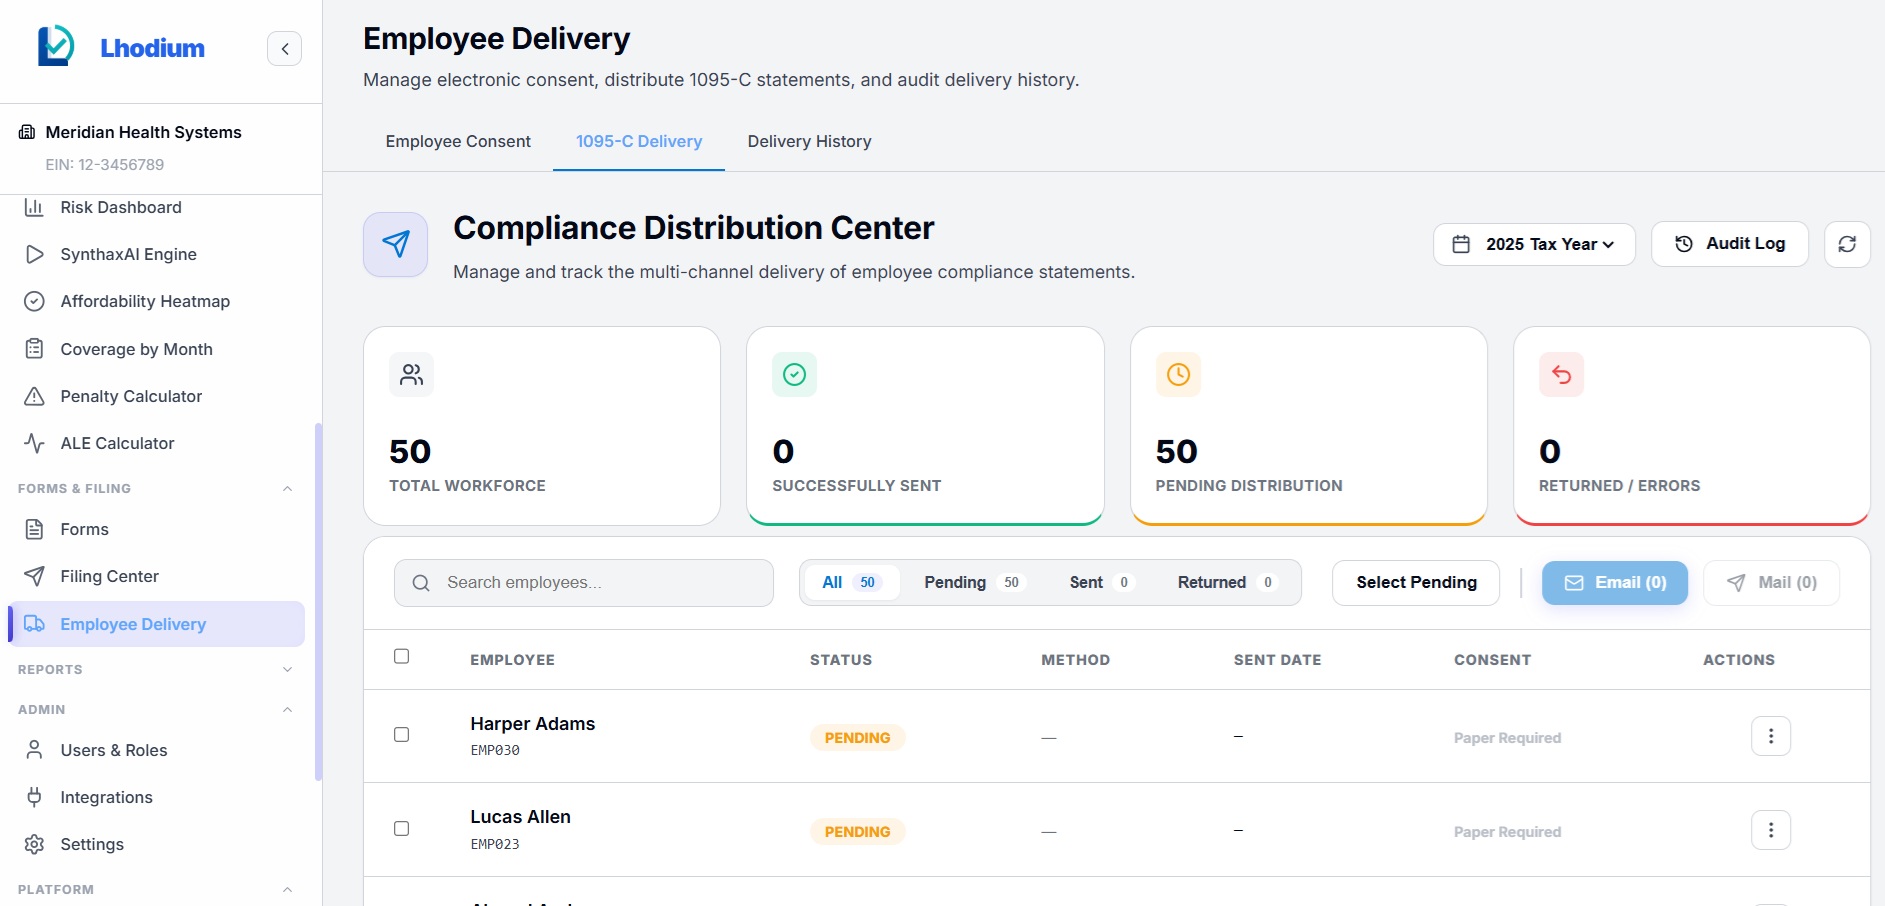Expand the Reports section
The height and width of the screenshot is (906, 1885).
(x=287, y=670)
